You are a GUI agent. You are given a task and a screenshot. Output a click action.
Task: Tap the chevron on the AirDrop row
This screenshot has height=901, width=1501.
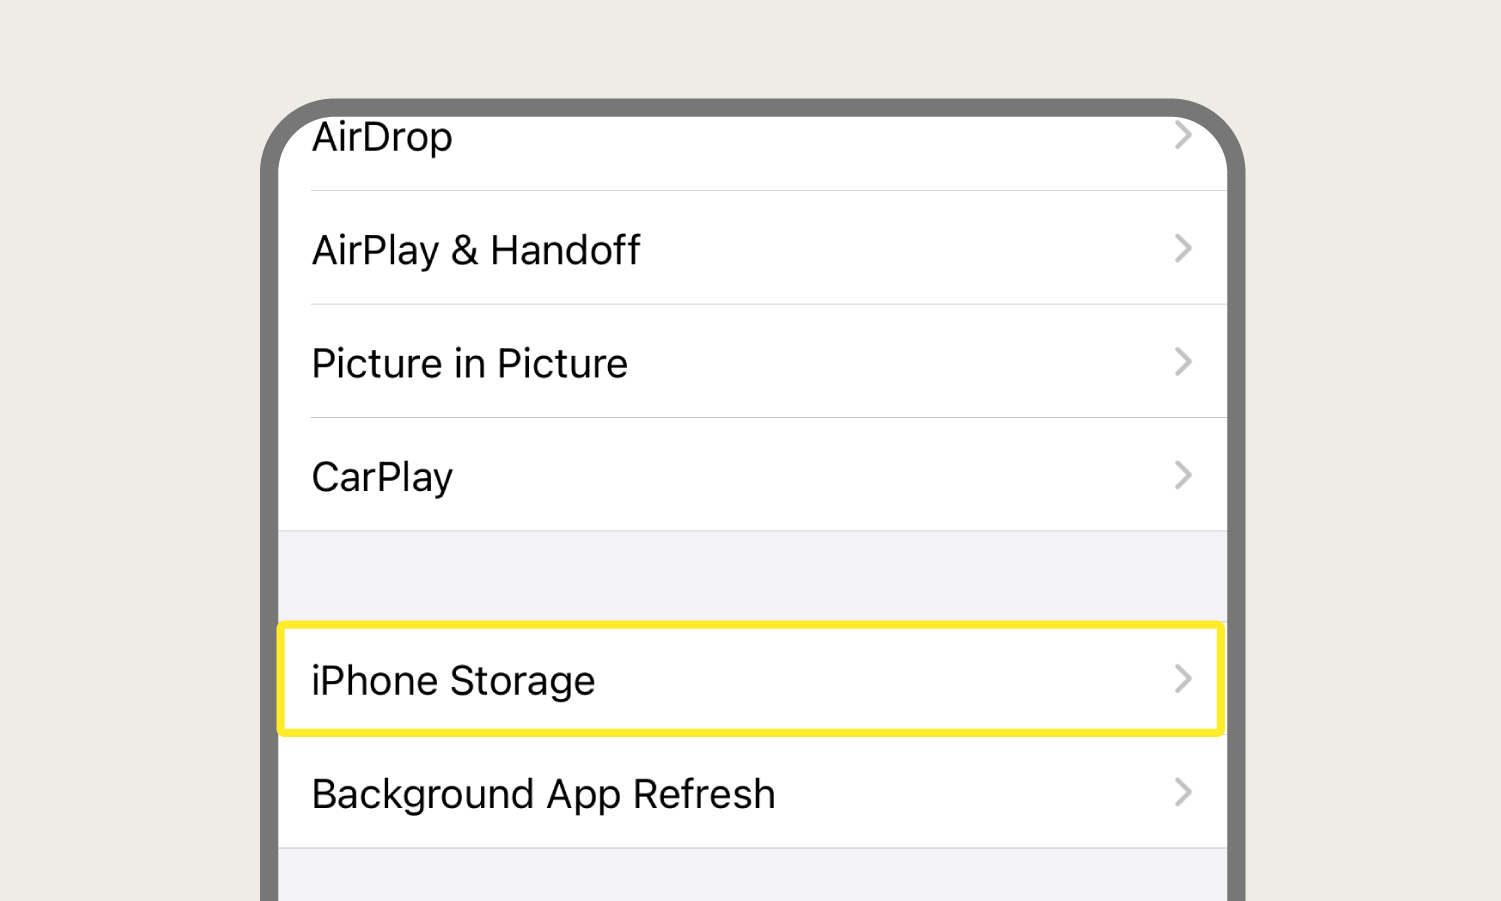pyautogui.click(x=1183, y=135)
